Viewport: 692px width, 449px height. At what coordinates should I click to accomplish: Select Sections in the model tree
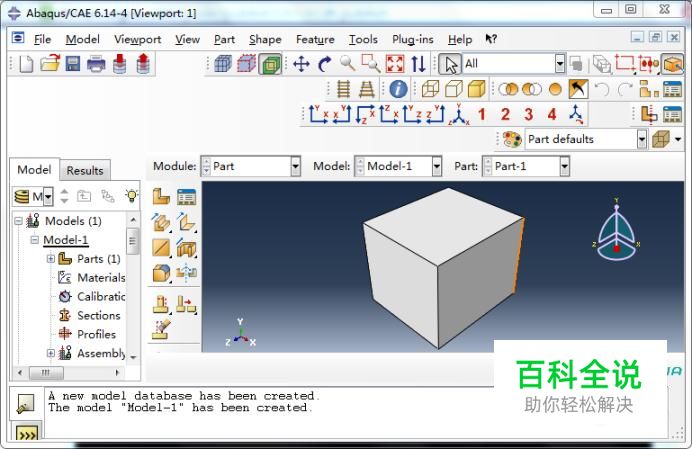(x=99, y=315)
